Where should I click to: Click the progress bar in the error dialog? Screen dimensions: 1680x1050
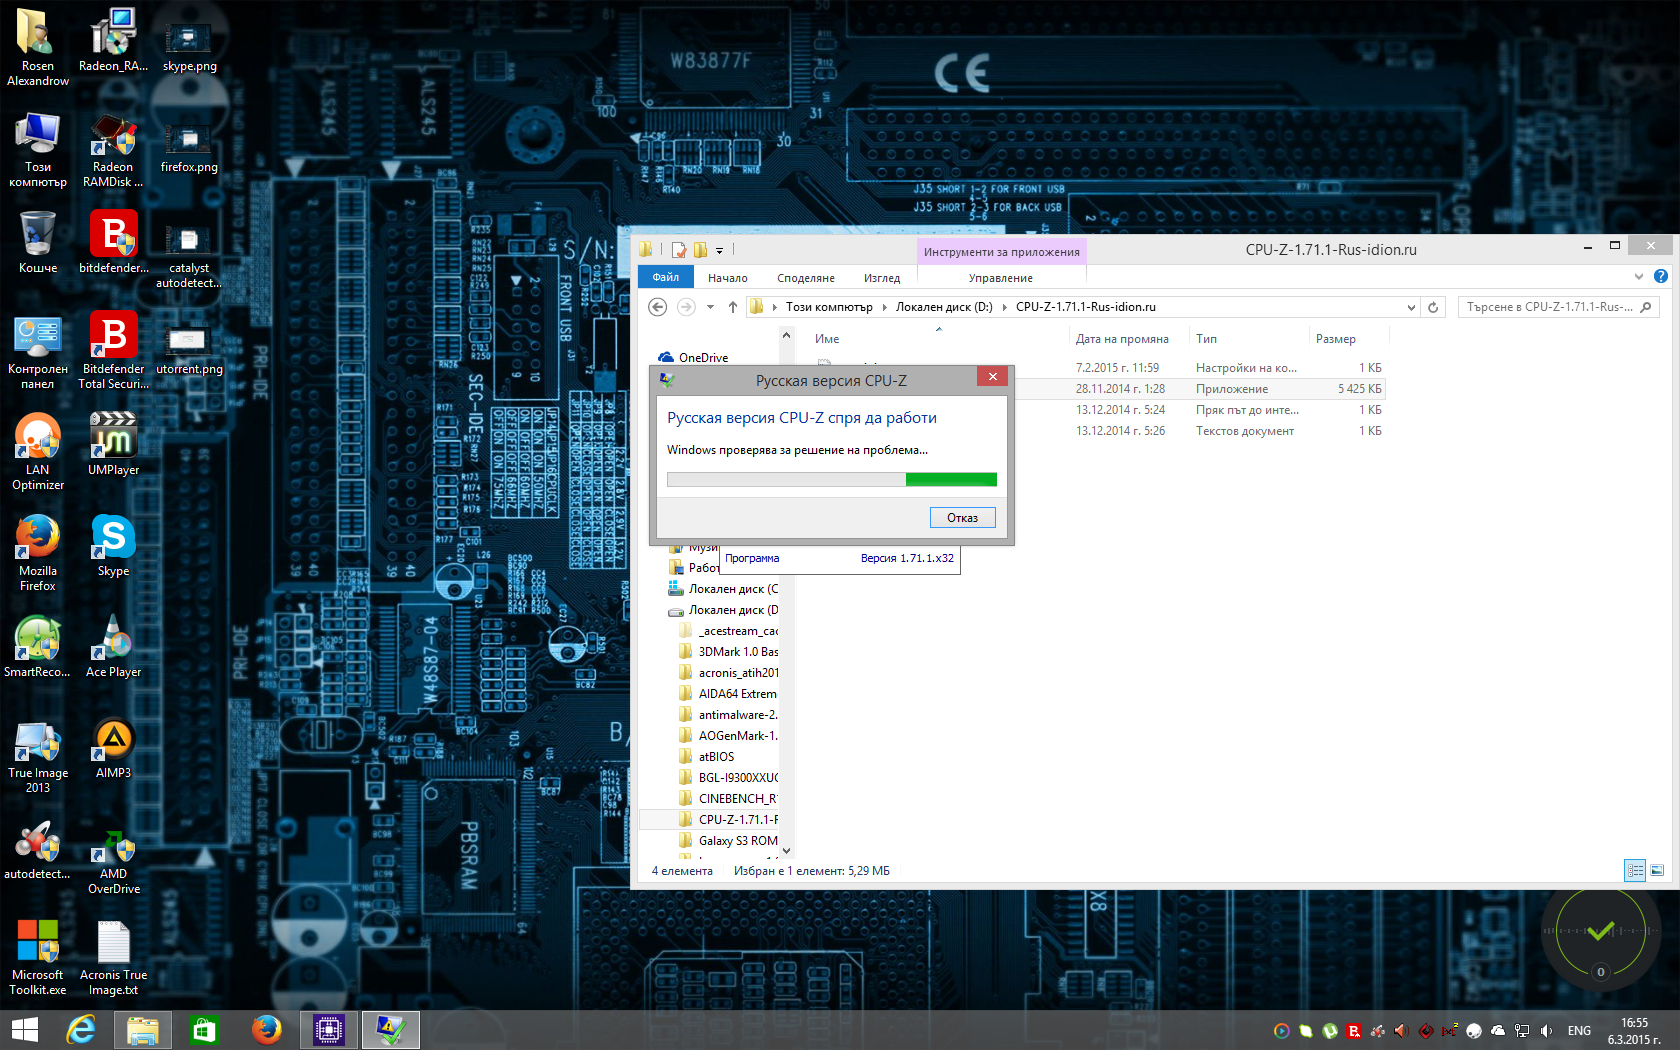[x=832, y=480]
